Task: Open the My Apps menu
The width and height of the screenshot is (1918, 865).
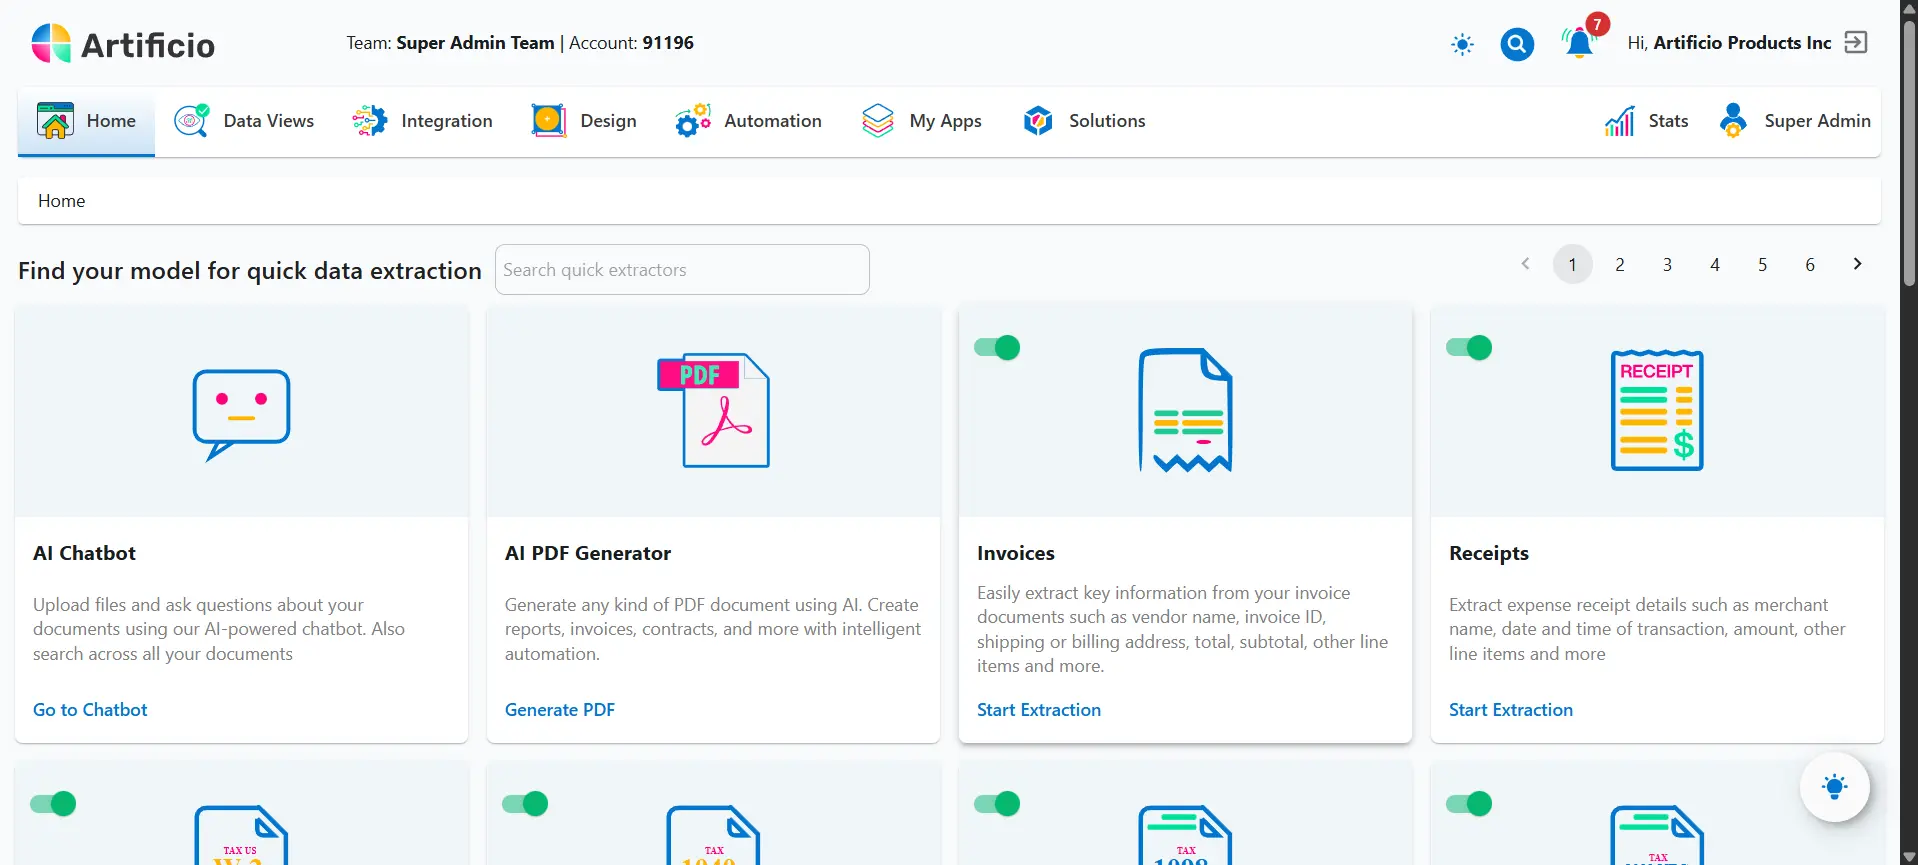Action: 921,121
